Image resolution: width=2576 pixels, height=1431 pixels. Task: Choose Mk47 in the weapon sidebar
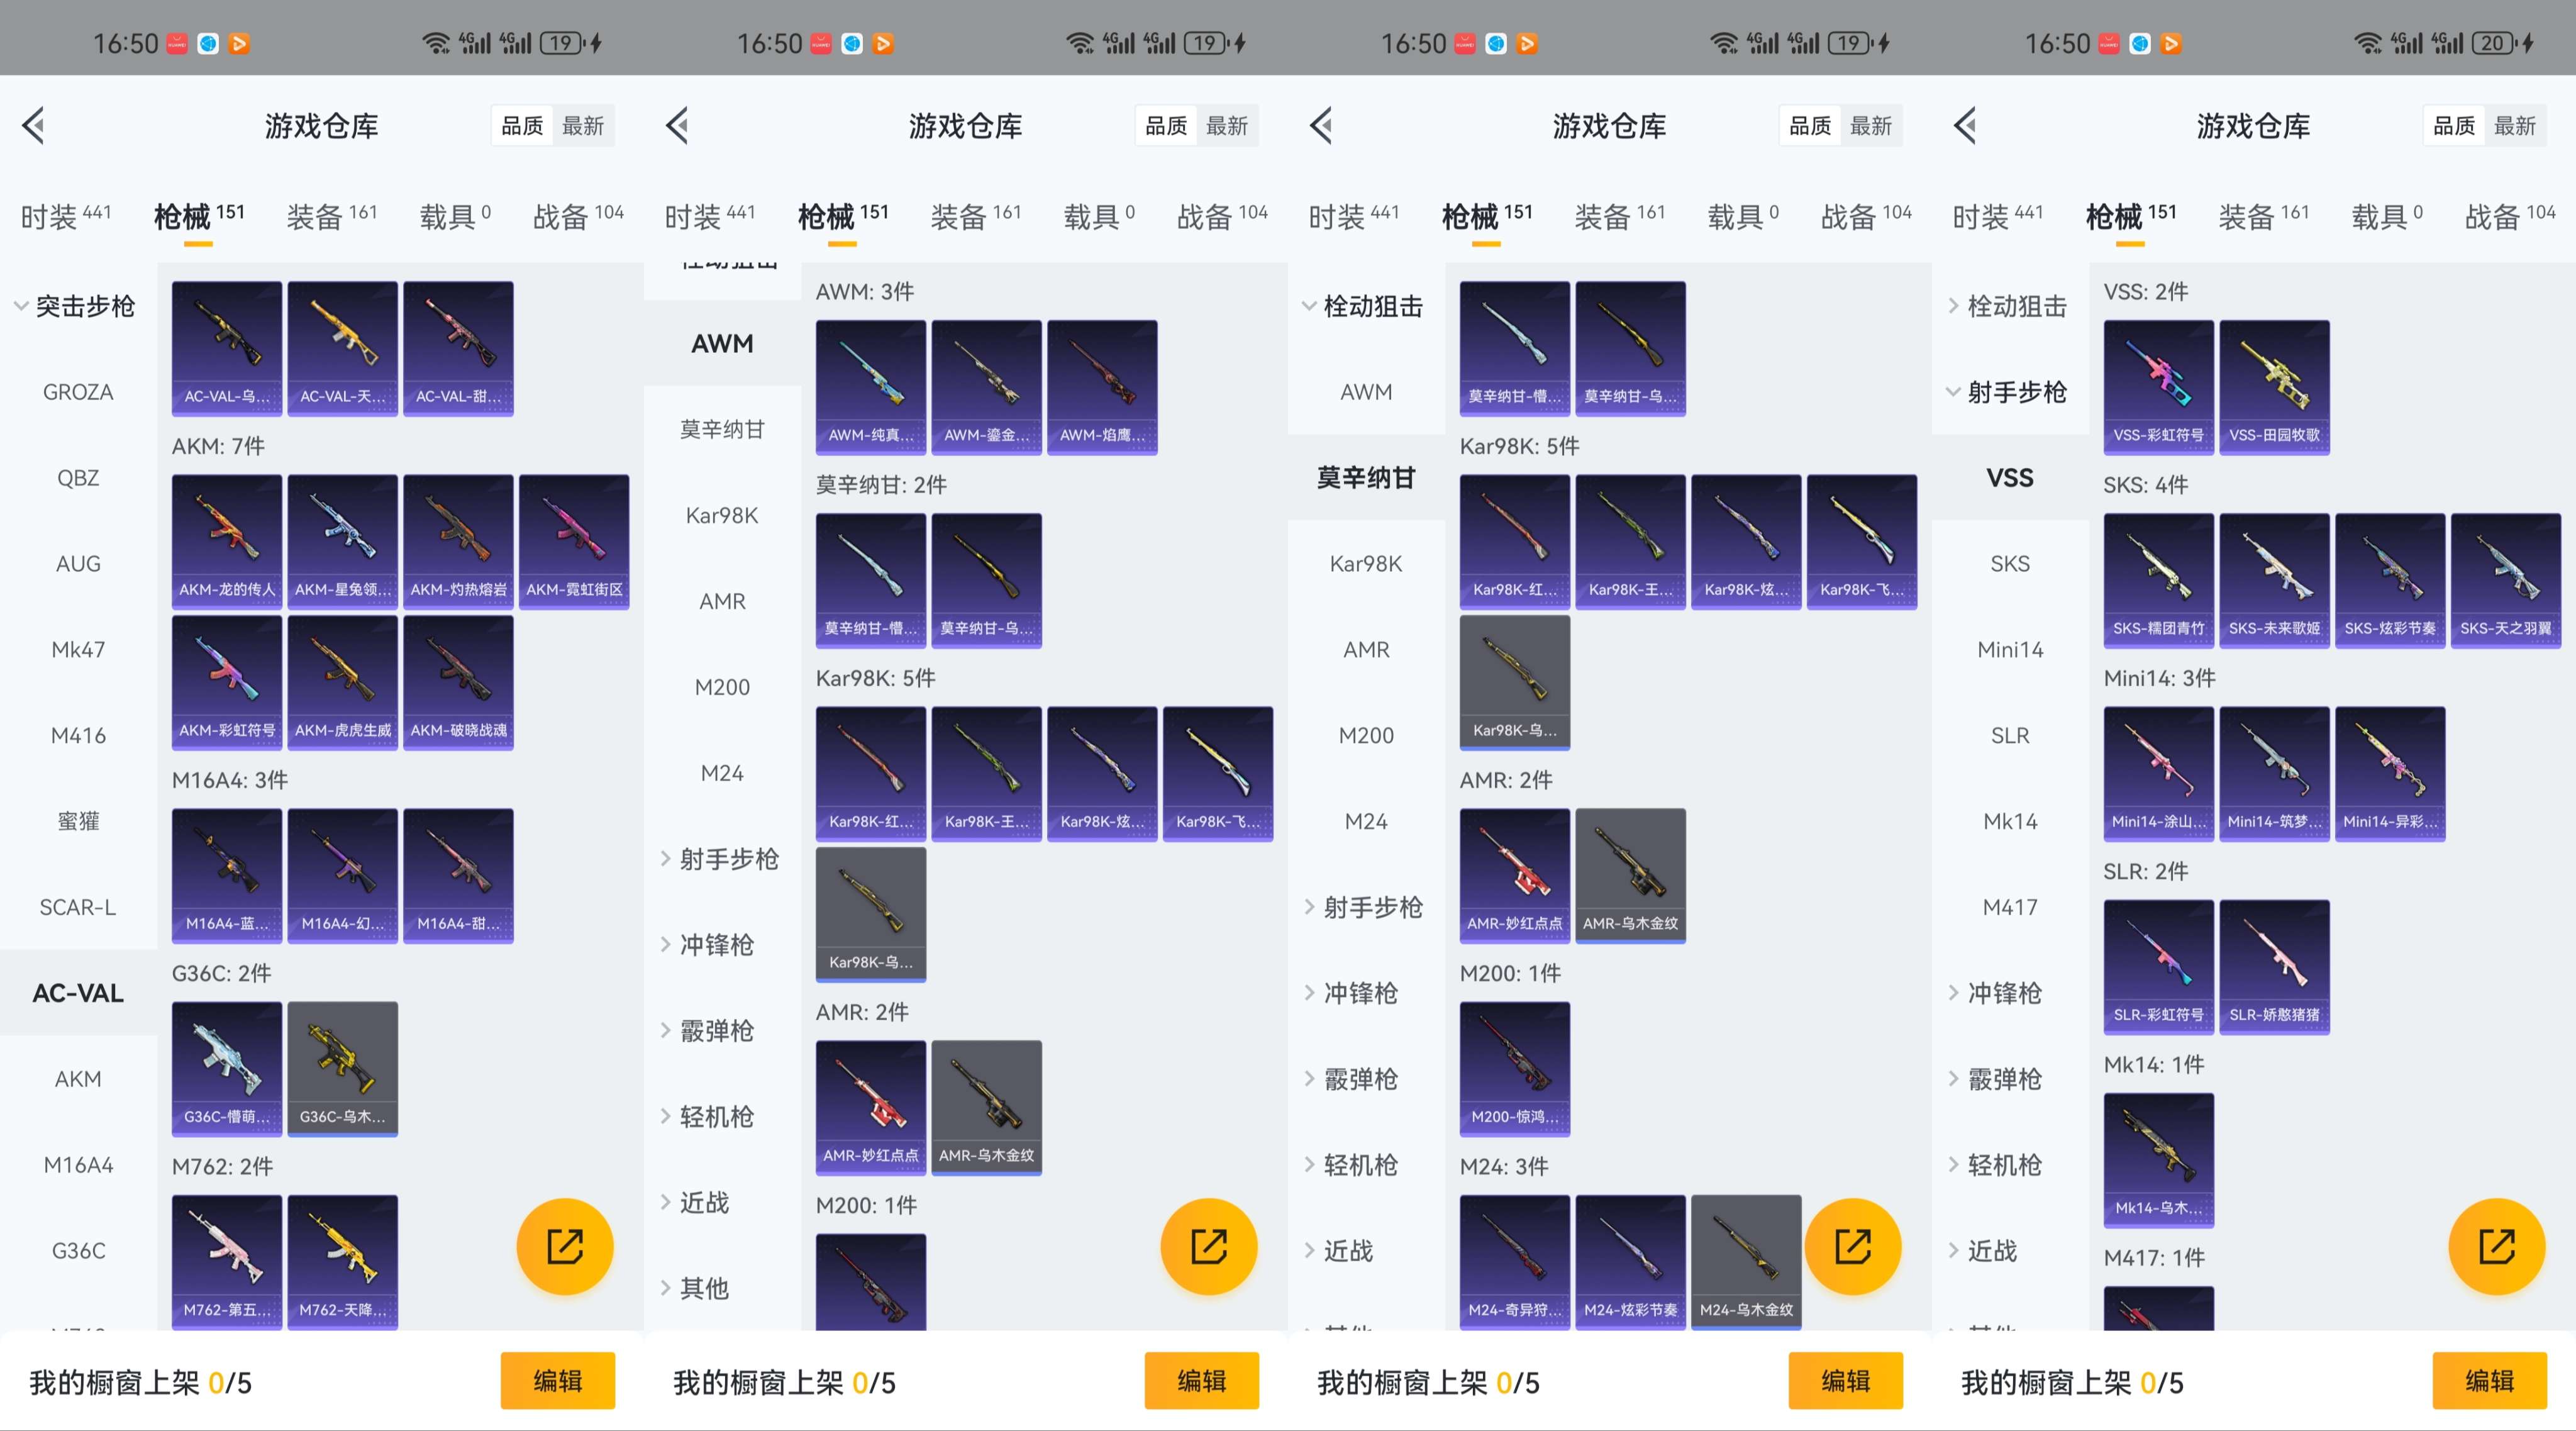click(x=78, y=649)
